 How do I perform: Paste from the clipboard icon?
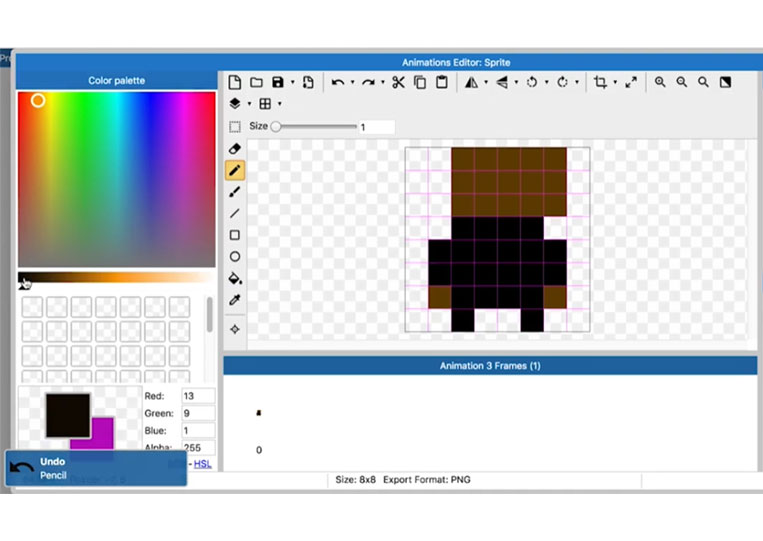point(442,82)
